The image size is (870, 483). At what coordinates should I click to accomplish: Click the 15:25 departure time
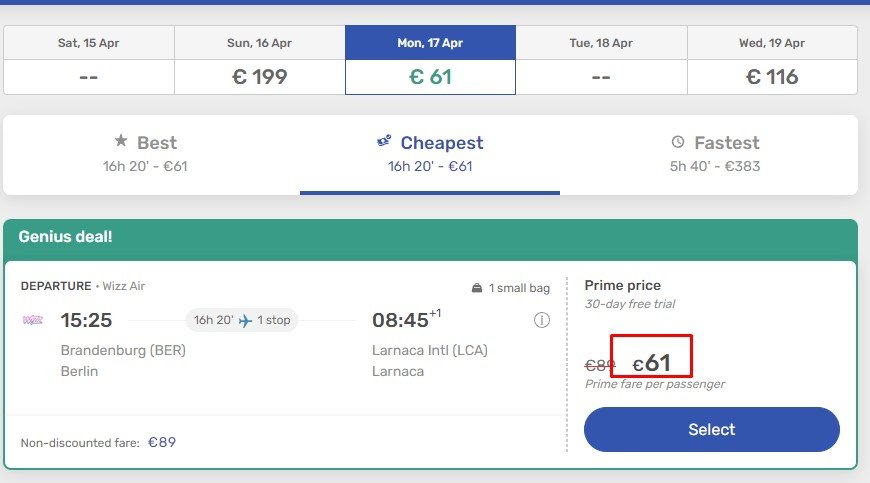click(86, 320)
